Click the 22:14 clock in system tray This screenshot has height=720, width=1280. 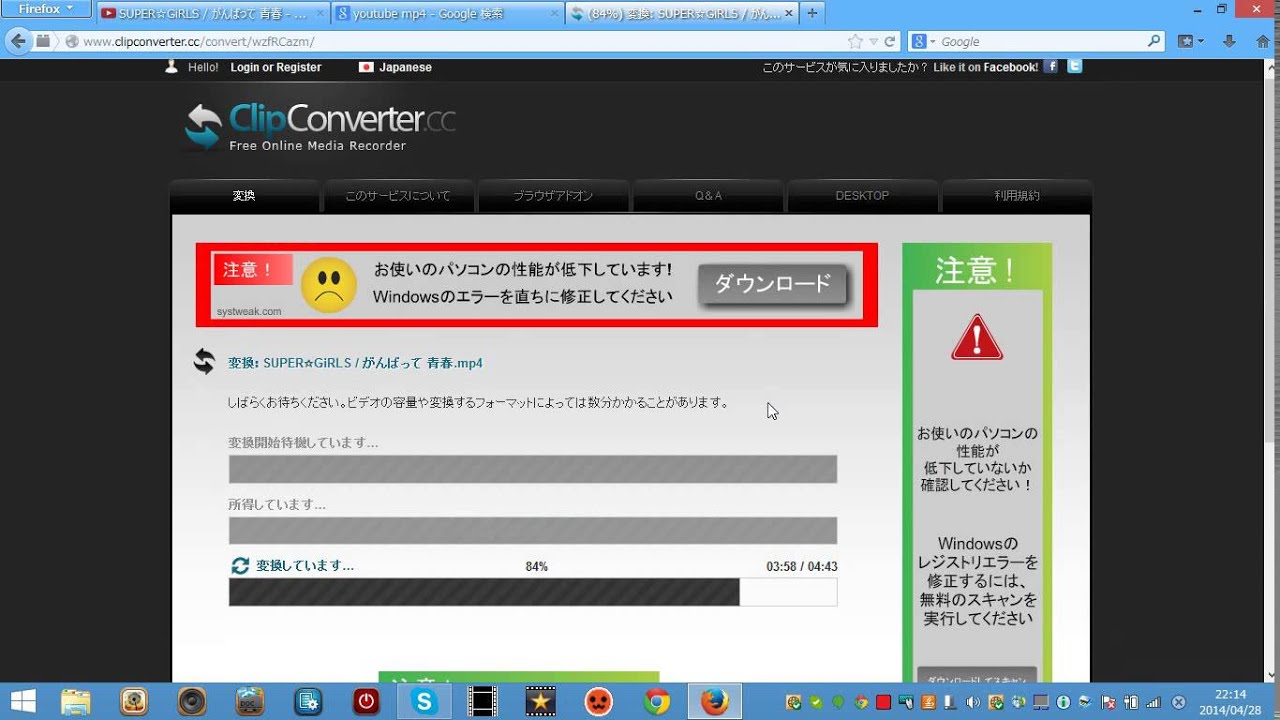click(x=1230, y=694)
